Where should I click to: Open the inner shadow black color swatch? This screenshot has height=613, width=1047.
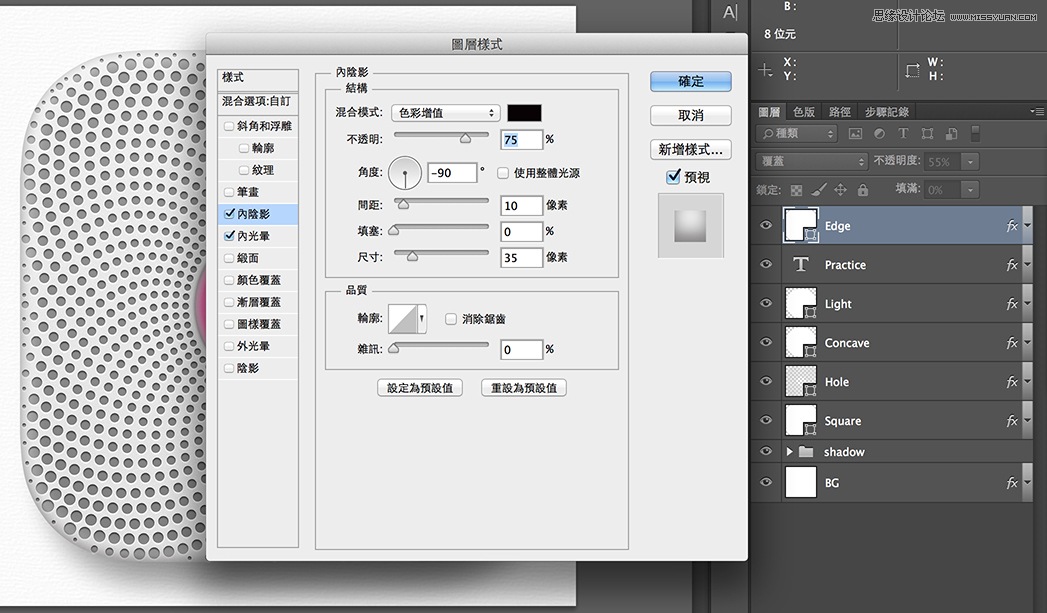524,113
